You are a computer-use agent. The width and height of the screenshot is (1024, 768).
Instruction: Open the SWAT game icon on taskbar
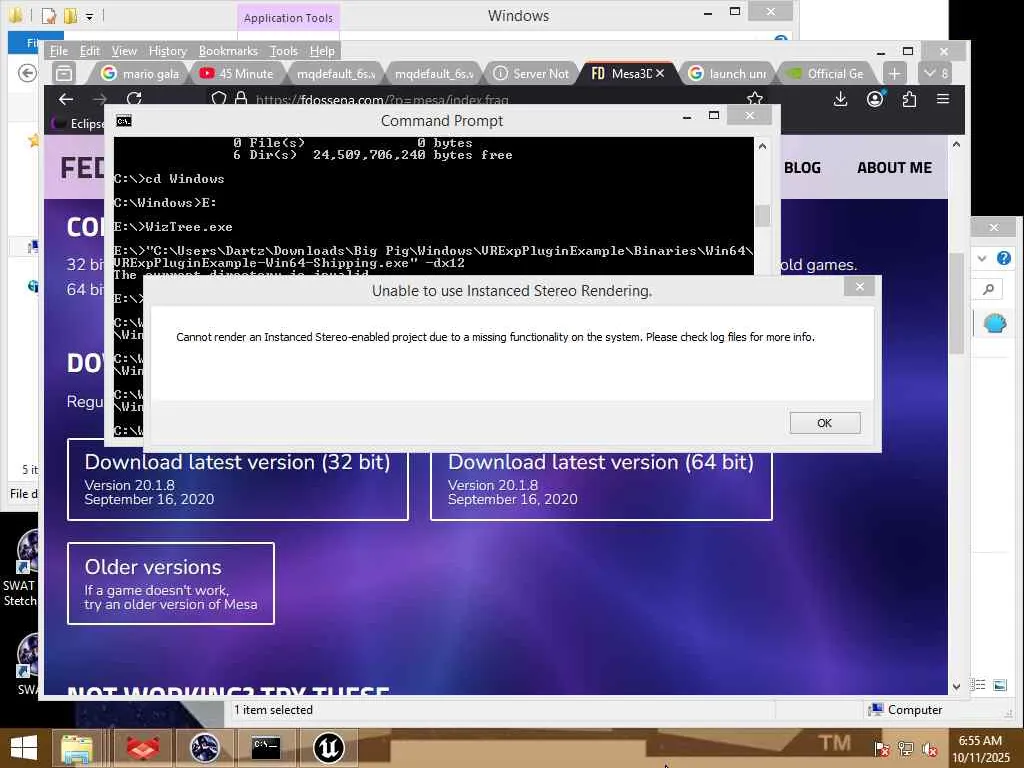(x=204, y=748)
